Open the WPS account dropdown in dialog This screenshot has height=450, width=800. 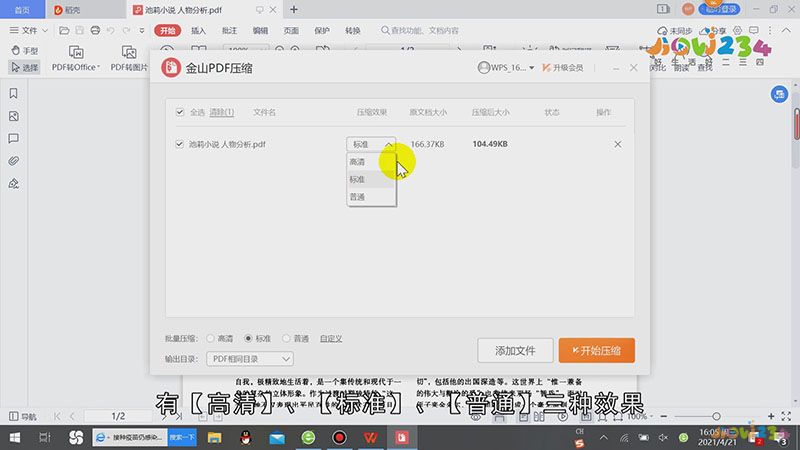(506, 67)
